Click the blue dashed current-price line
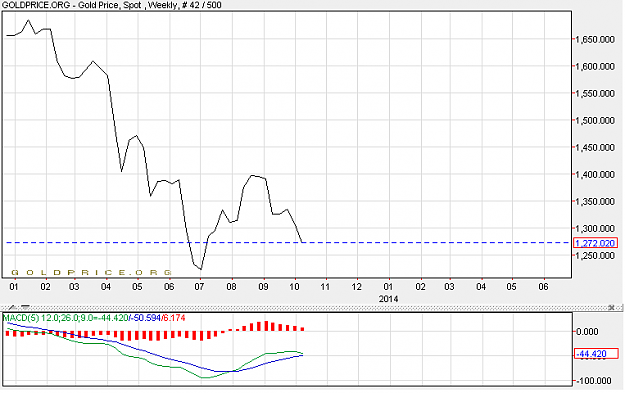 click(287, 242)
